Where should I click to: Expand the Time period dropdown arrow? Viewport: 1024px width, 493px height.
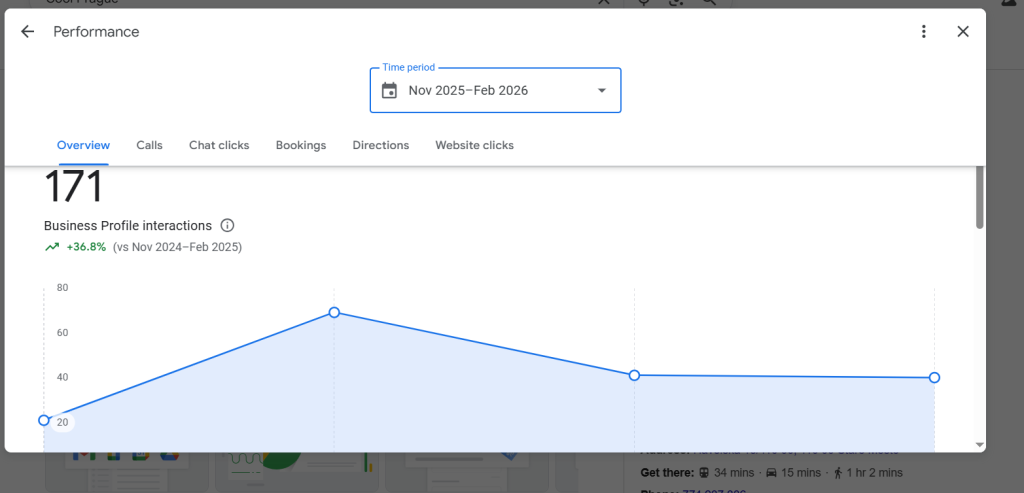pyautogui.click(x=602, y=91)
